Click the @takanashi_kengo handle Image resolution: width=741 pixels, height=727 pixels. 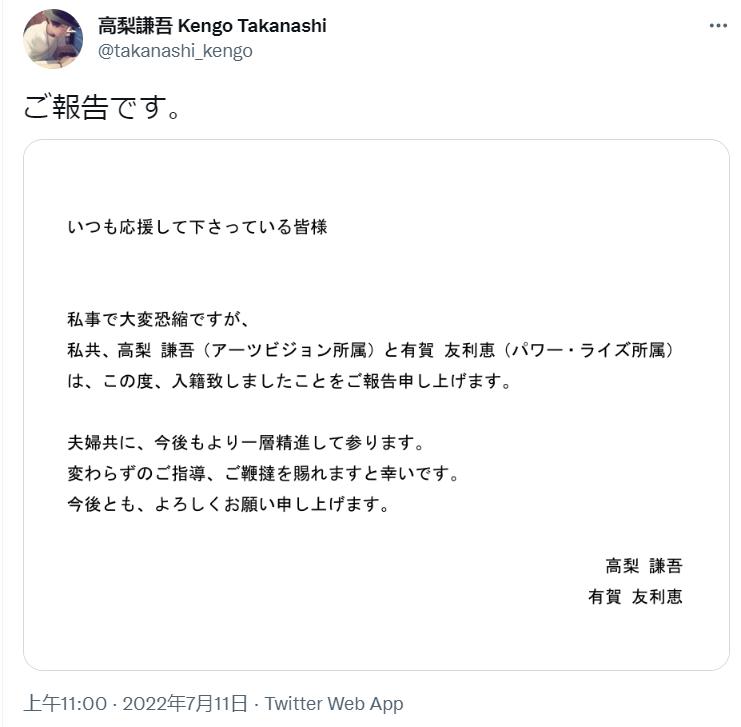(175, 51)
